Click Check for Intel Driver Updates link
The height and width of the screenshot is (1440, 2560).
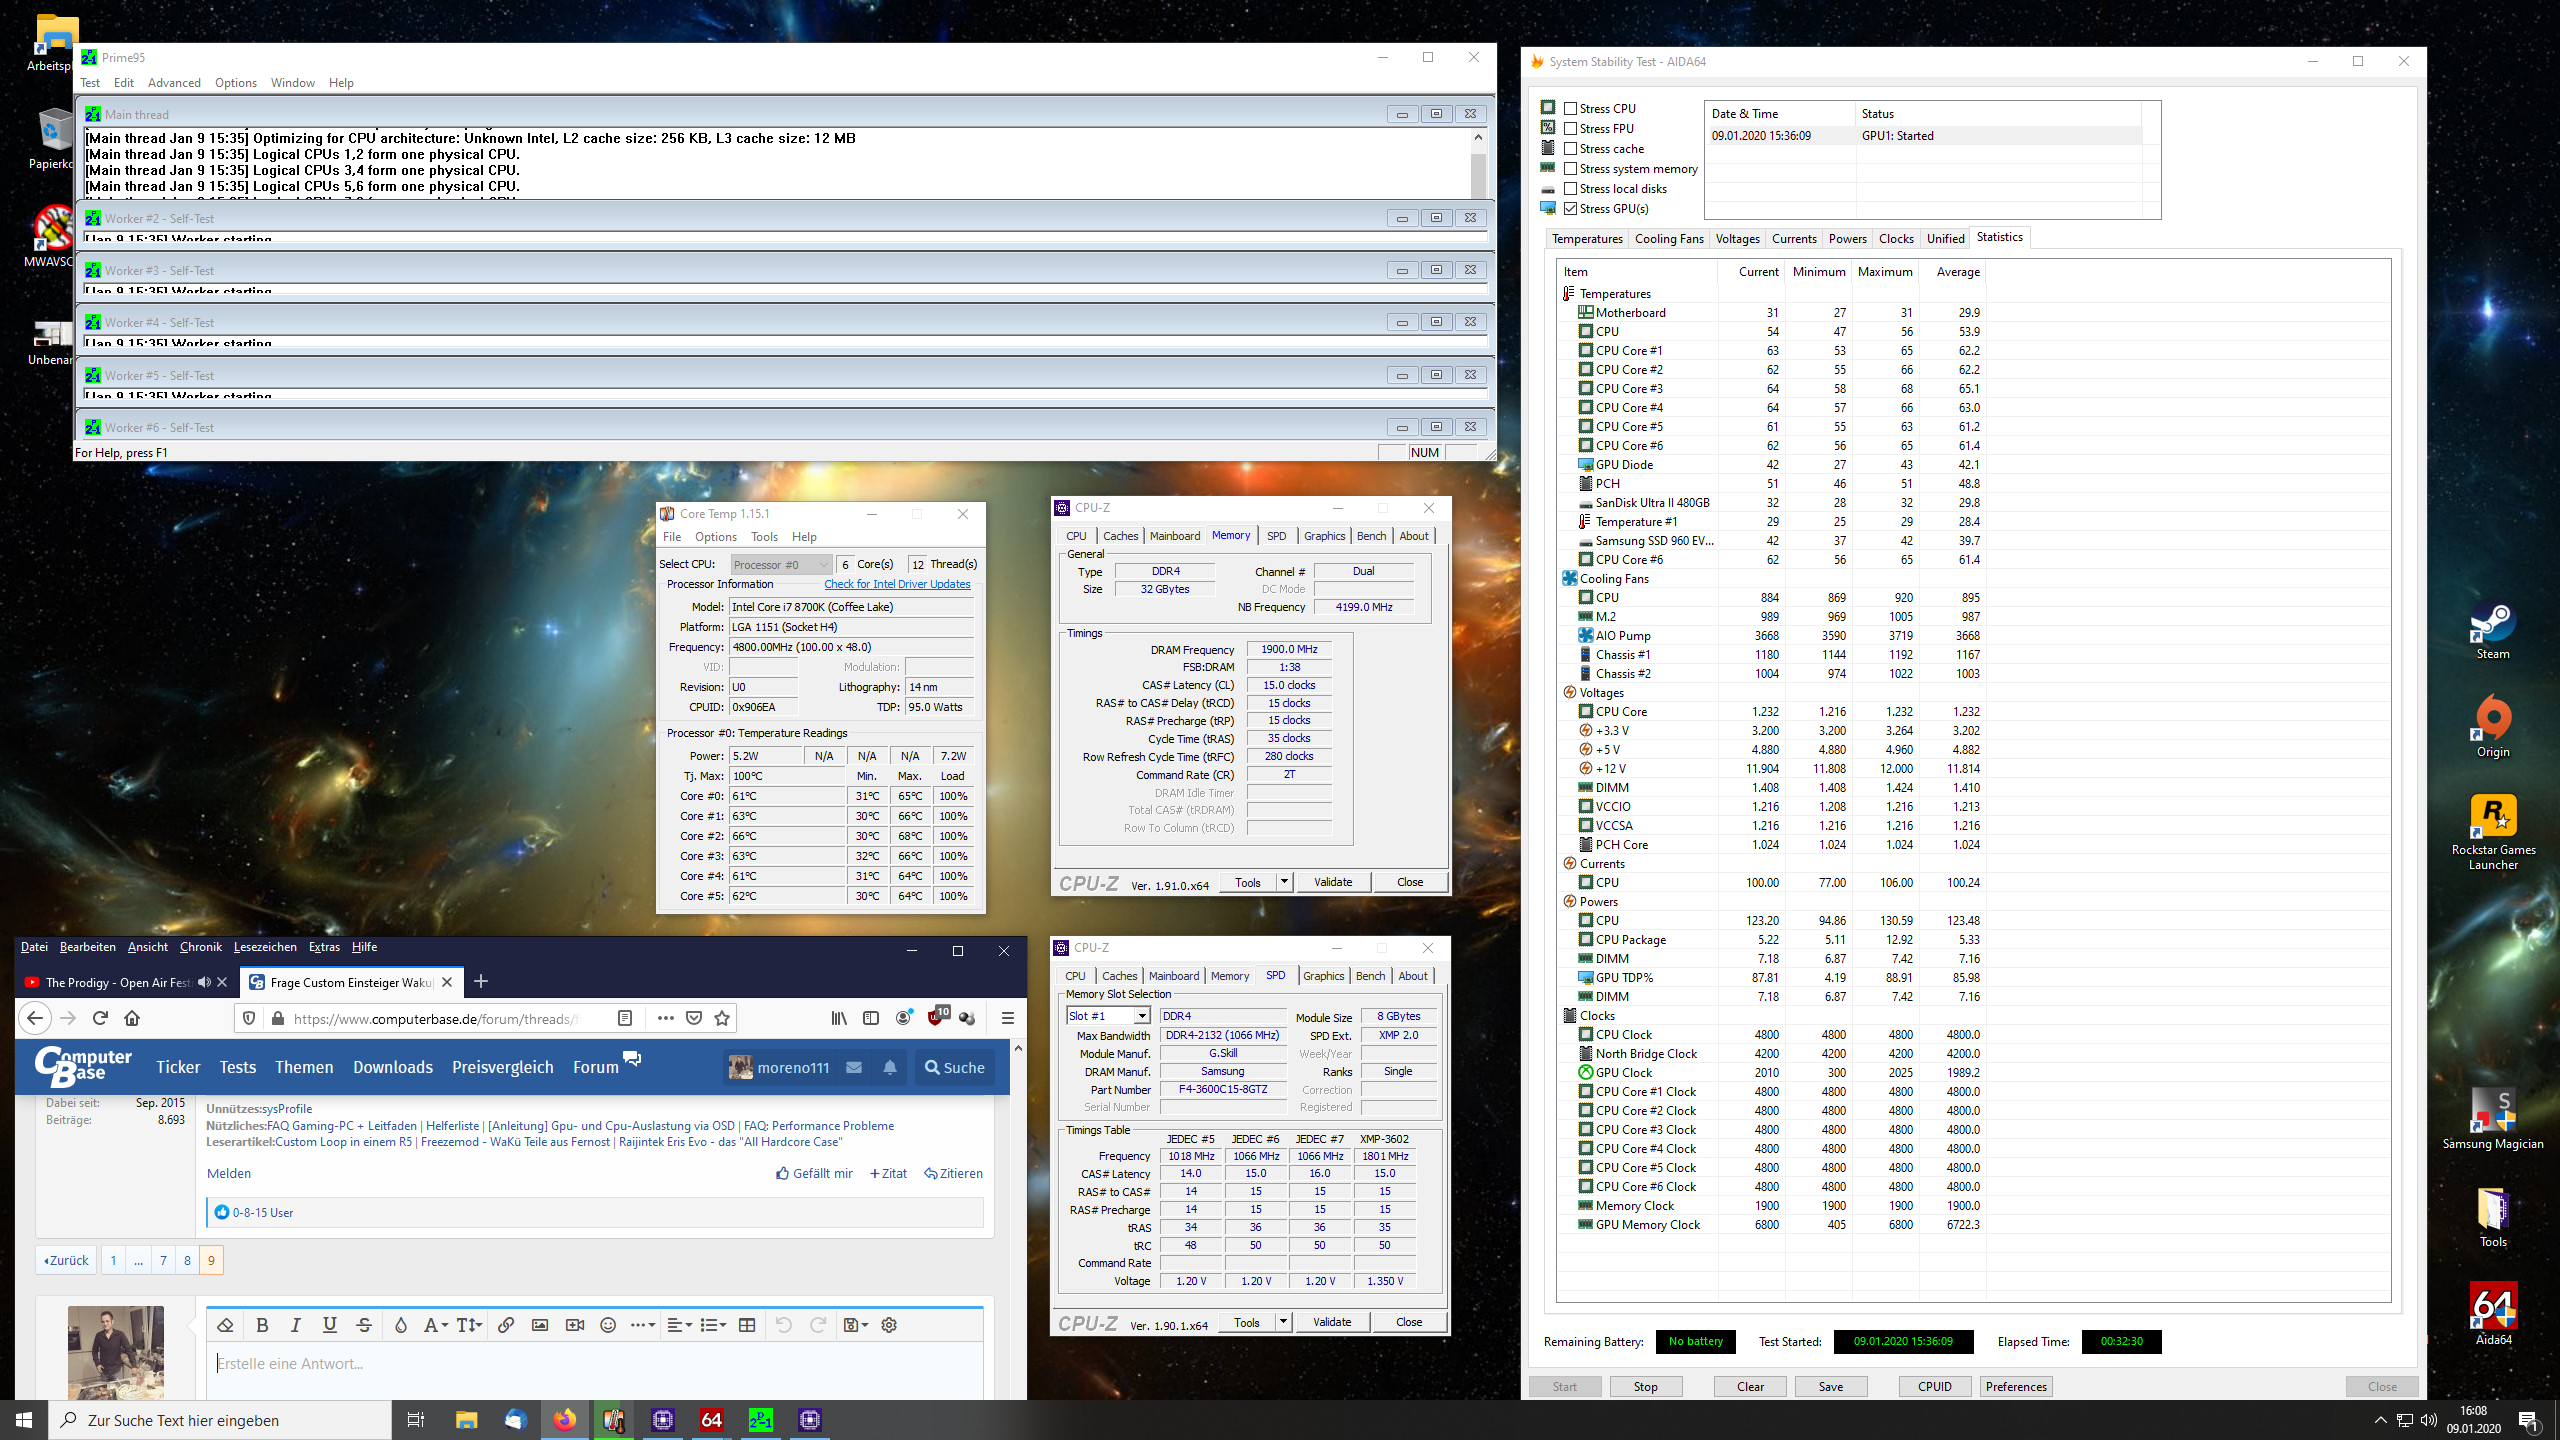tap(897, 584)
